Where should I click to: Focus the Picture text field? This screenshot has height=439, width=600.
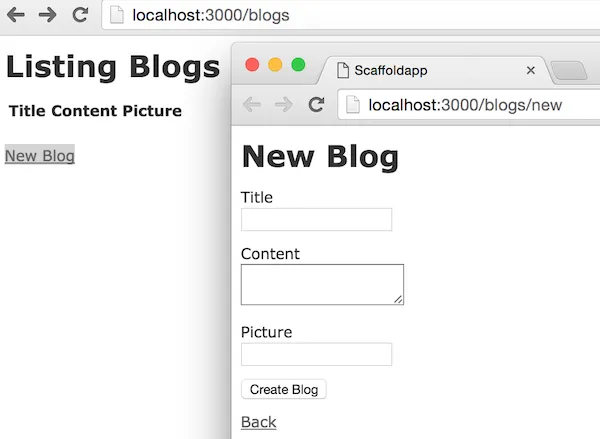pyautogui.click(x=316, y=354)
